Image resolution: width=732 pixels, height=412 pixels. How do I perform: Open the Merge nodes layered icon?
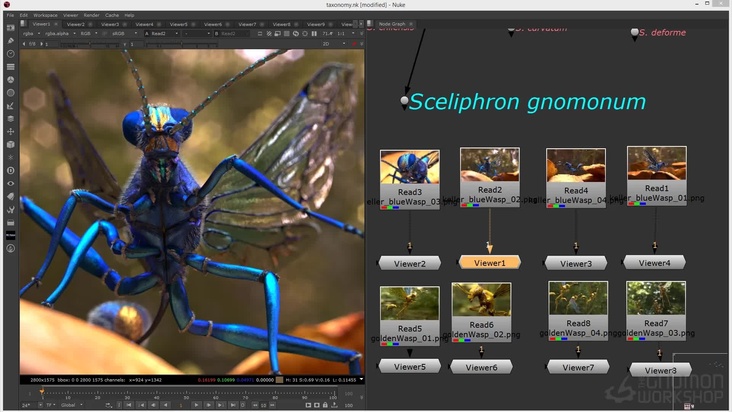pos(10,119)
